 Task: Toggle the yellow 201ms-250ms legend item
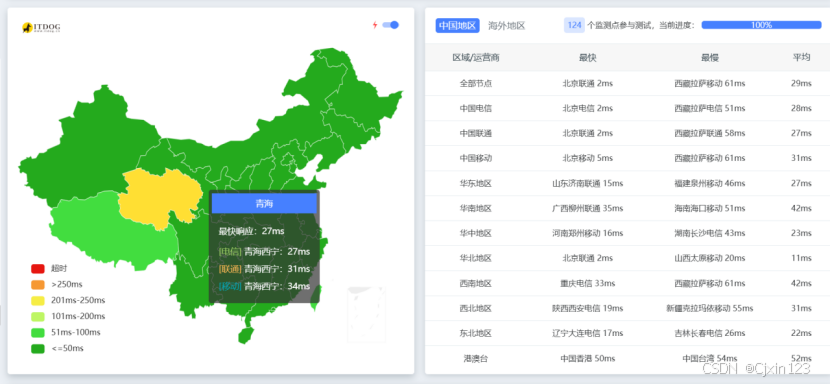pos(68,300)
